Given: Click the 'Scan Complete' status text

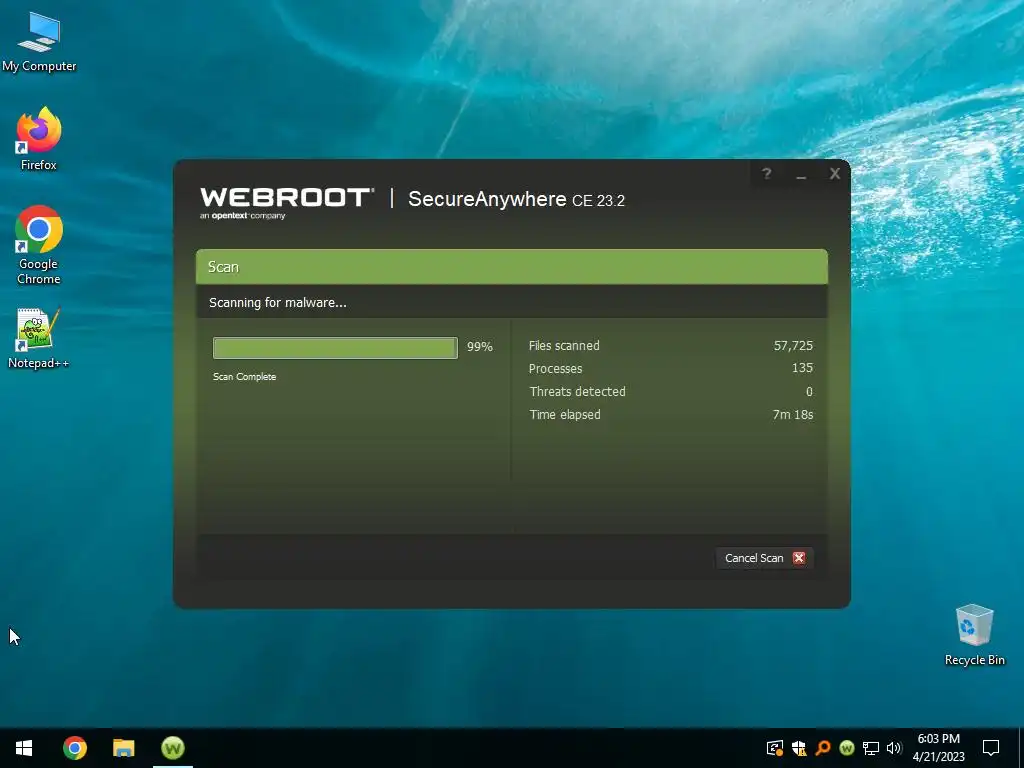Looking at the screenshot, I should (244, 377).
